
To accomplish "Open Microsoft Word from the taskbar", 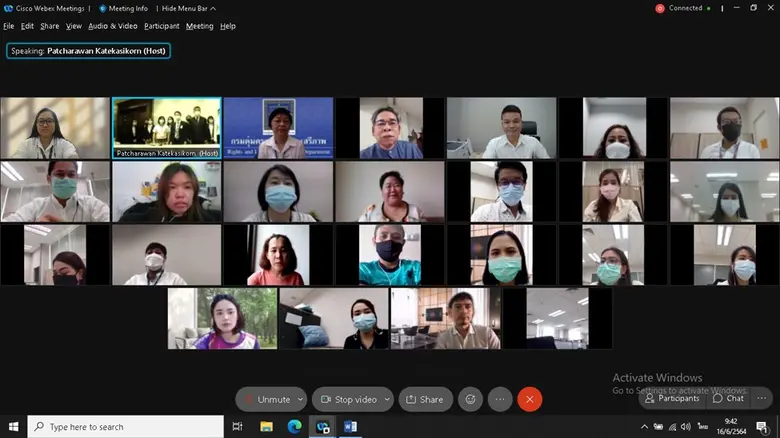I will pos(352,427).
